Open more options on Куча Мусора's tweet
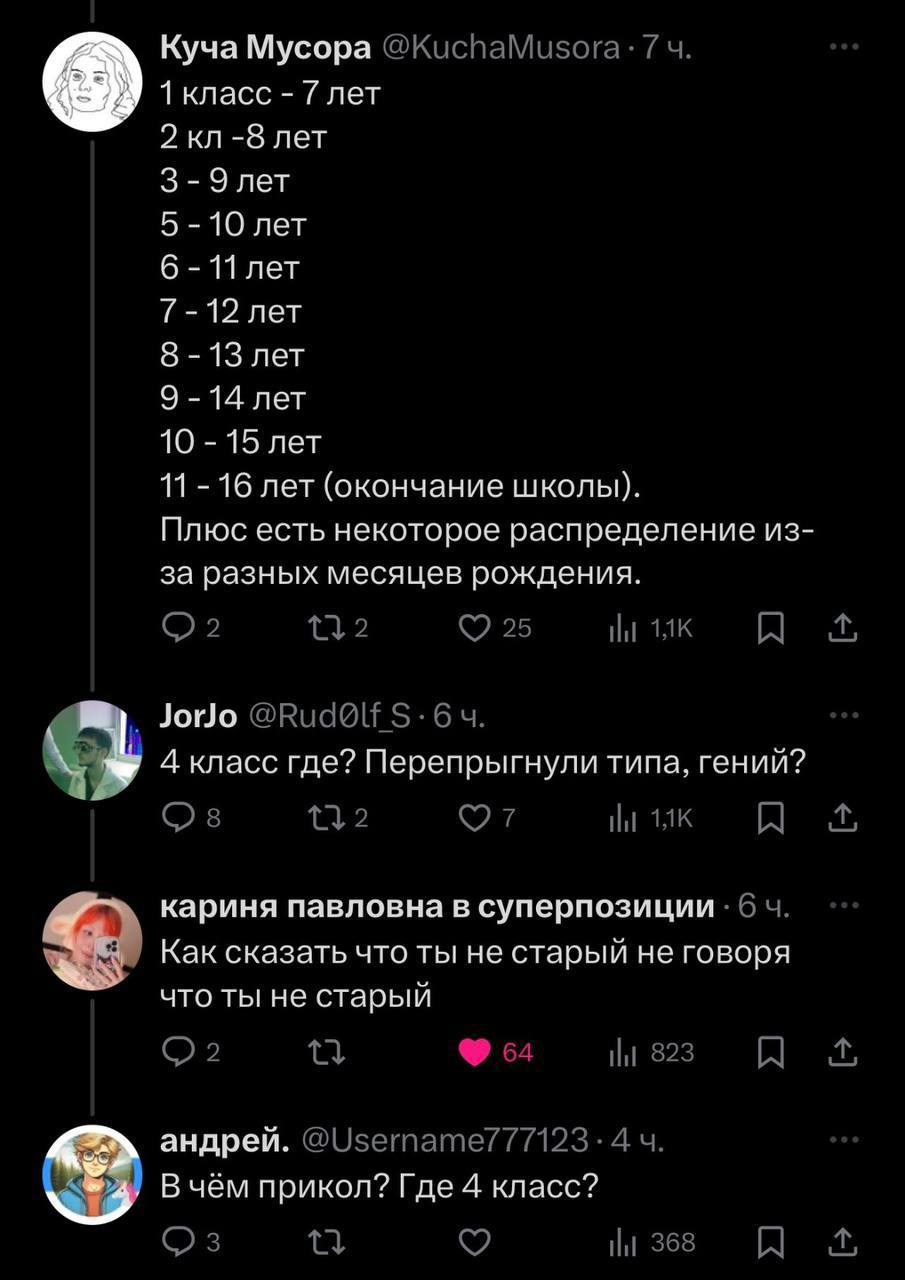This screenshot has height=1280, width=905. [844, 46]
